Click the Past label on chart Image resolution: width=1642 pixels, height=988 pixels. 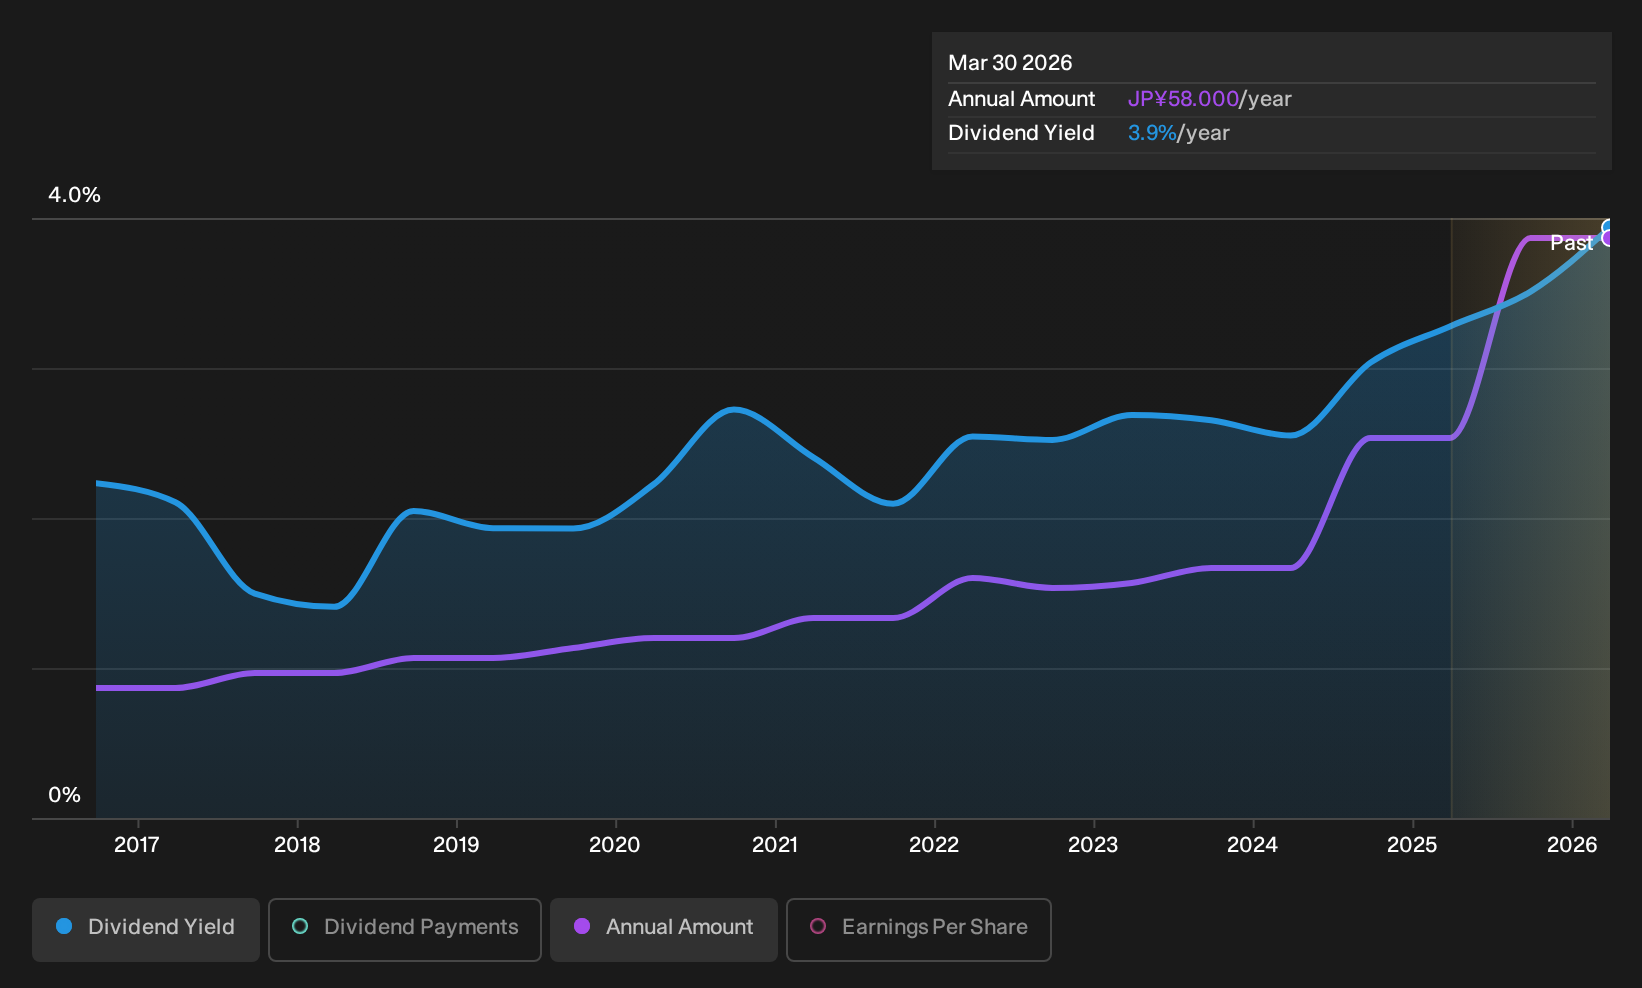tap(1571, 243)
